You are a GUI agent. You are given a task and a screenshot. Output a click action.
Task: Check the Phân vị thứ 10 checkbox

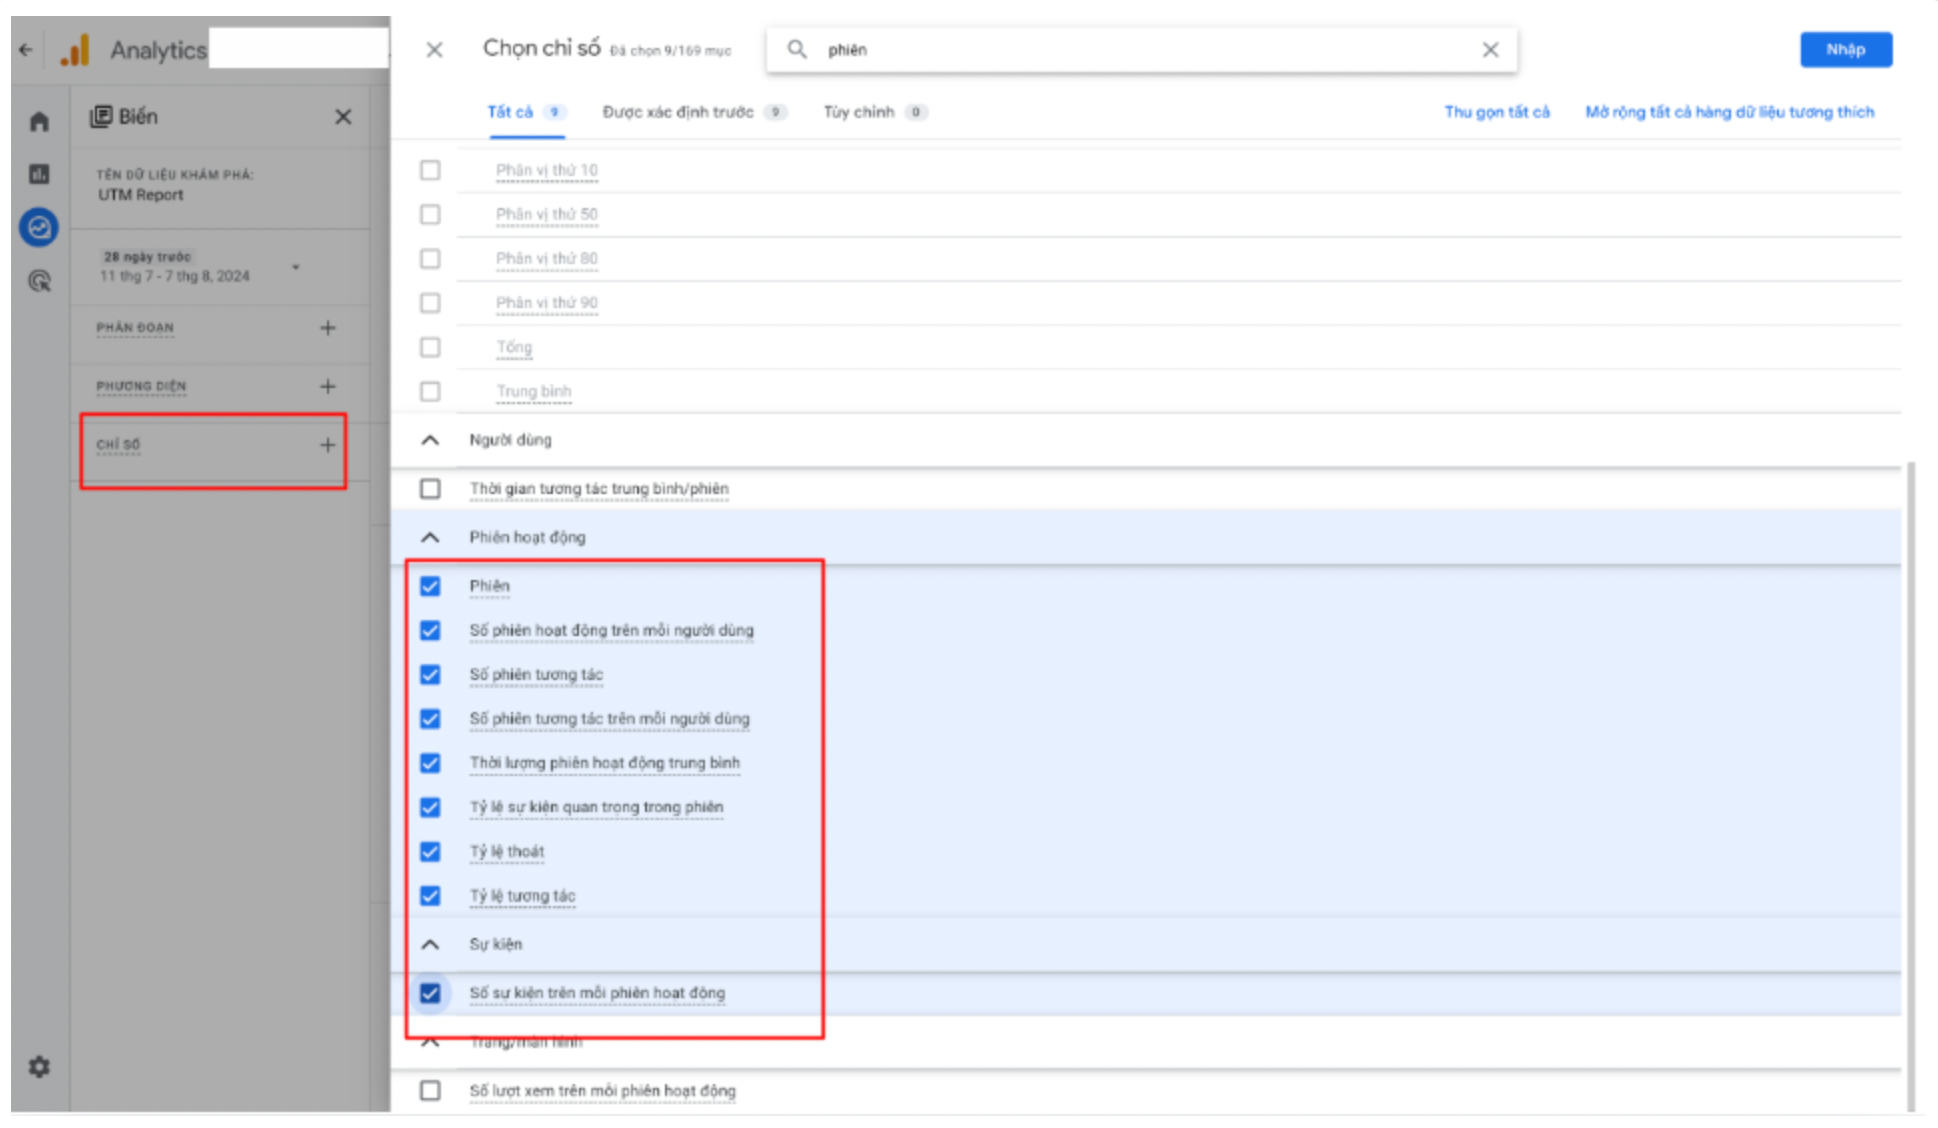(430, 170)
